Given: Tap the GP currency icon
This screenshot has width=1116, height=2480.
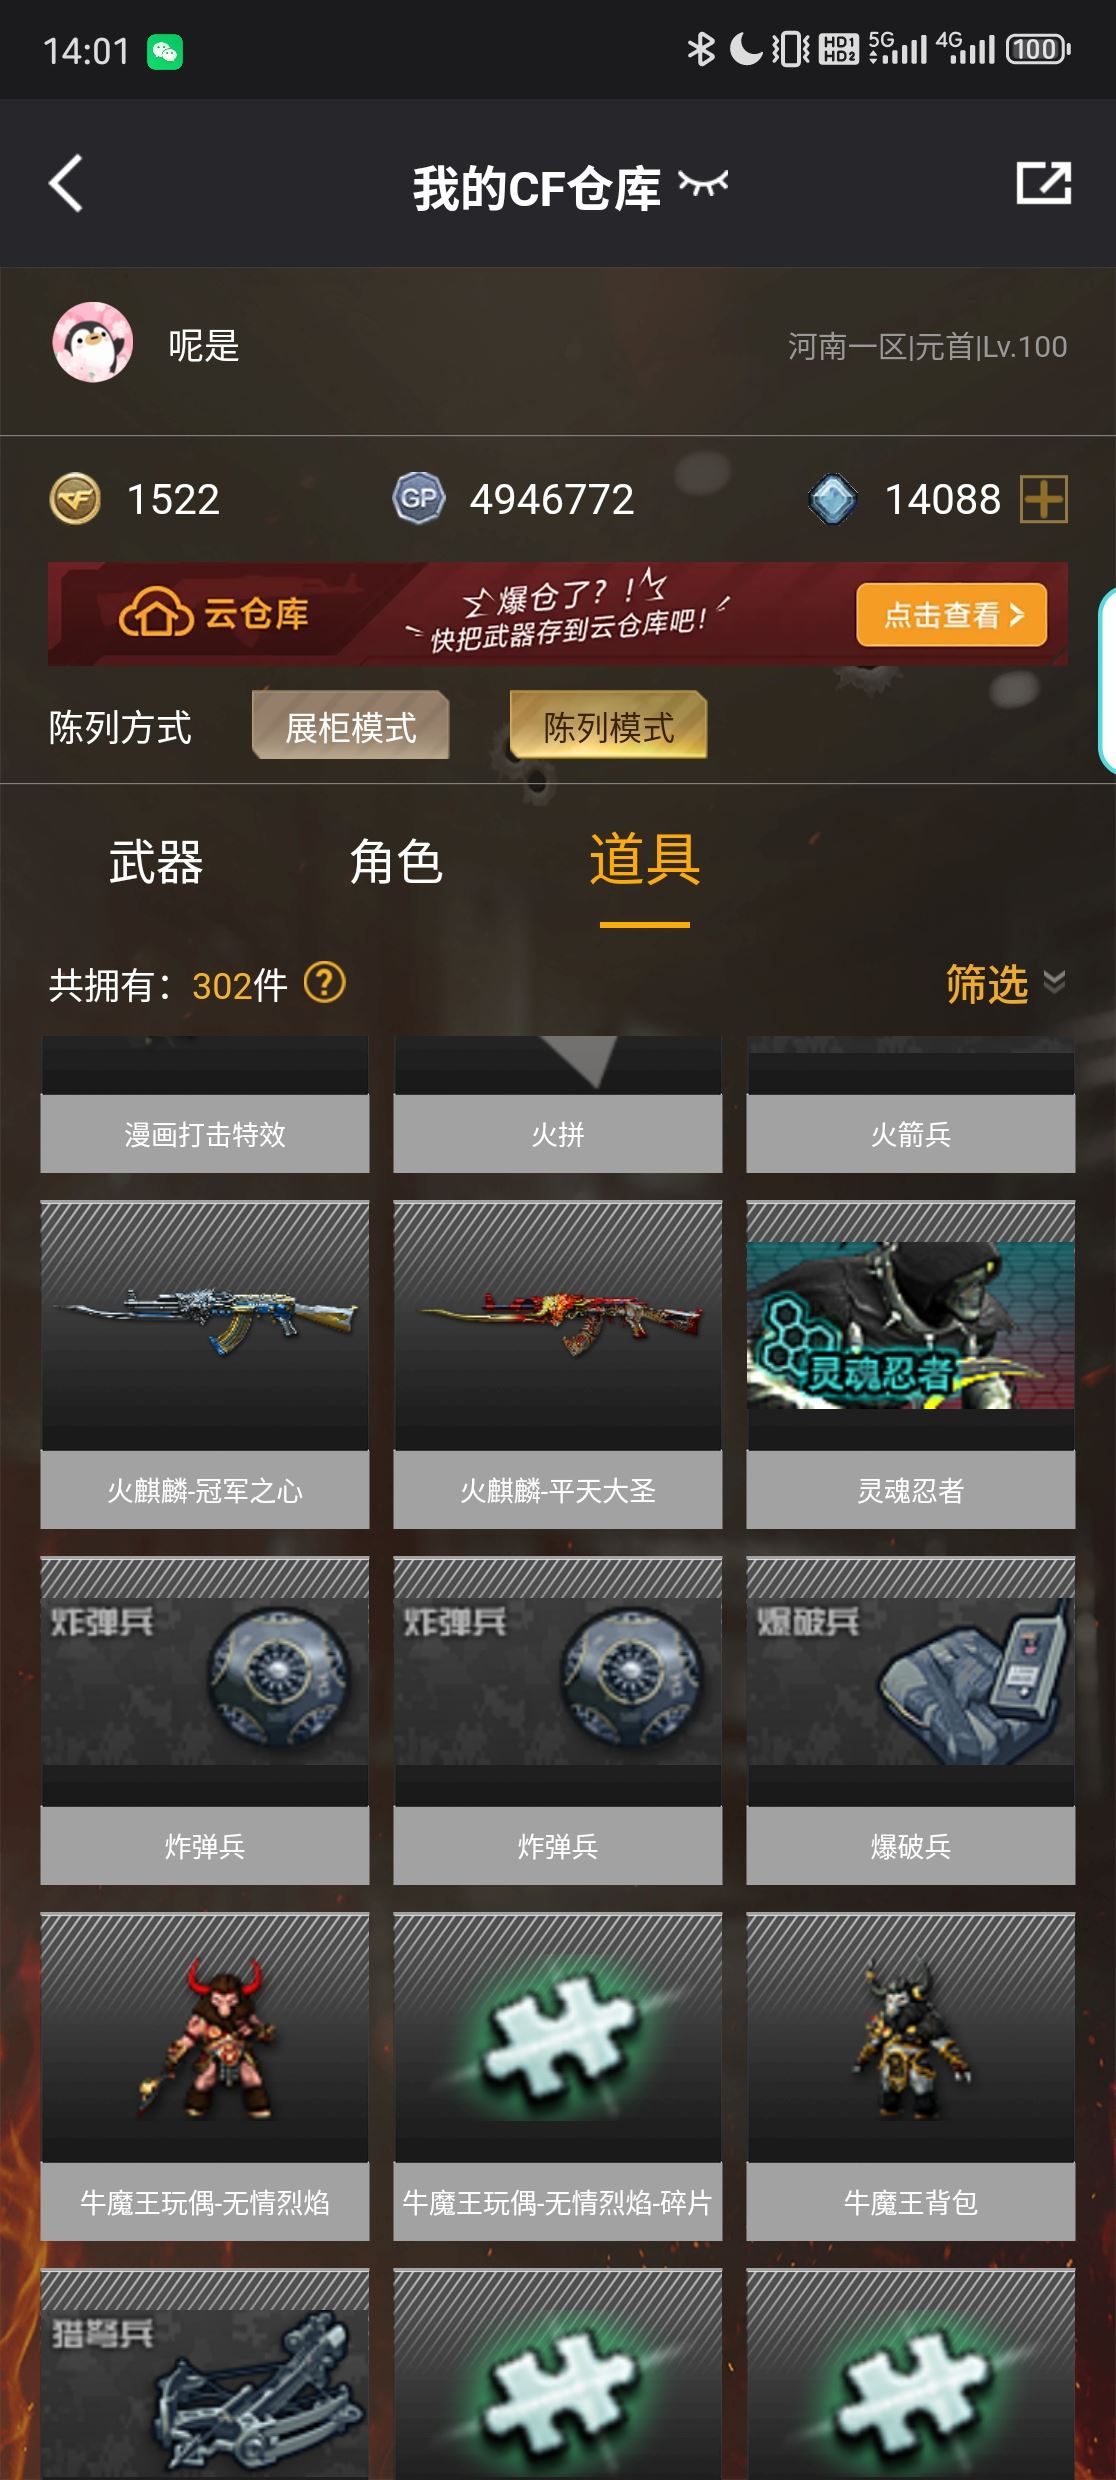Looking at the screenshot, I should tap(418, 498).
